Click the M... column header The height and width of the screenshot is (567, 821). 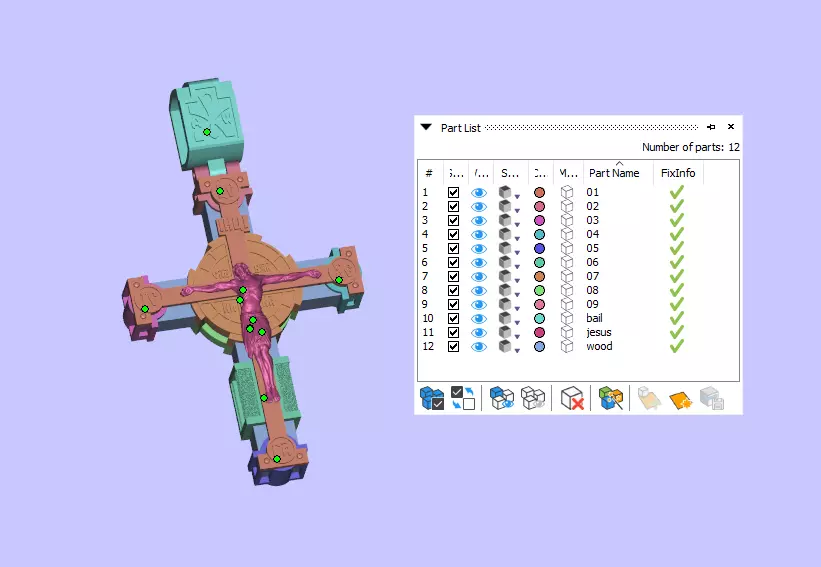[568, 173]
